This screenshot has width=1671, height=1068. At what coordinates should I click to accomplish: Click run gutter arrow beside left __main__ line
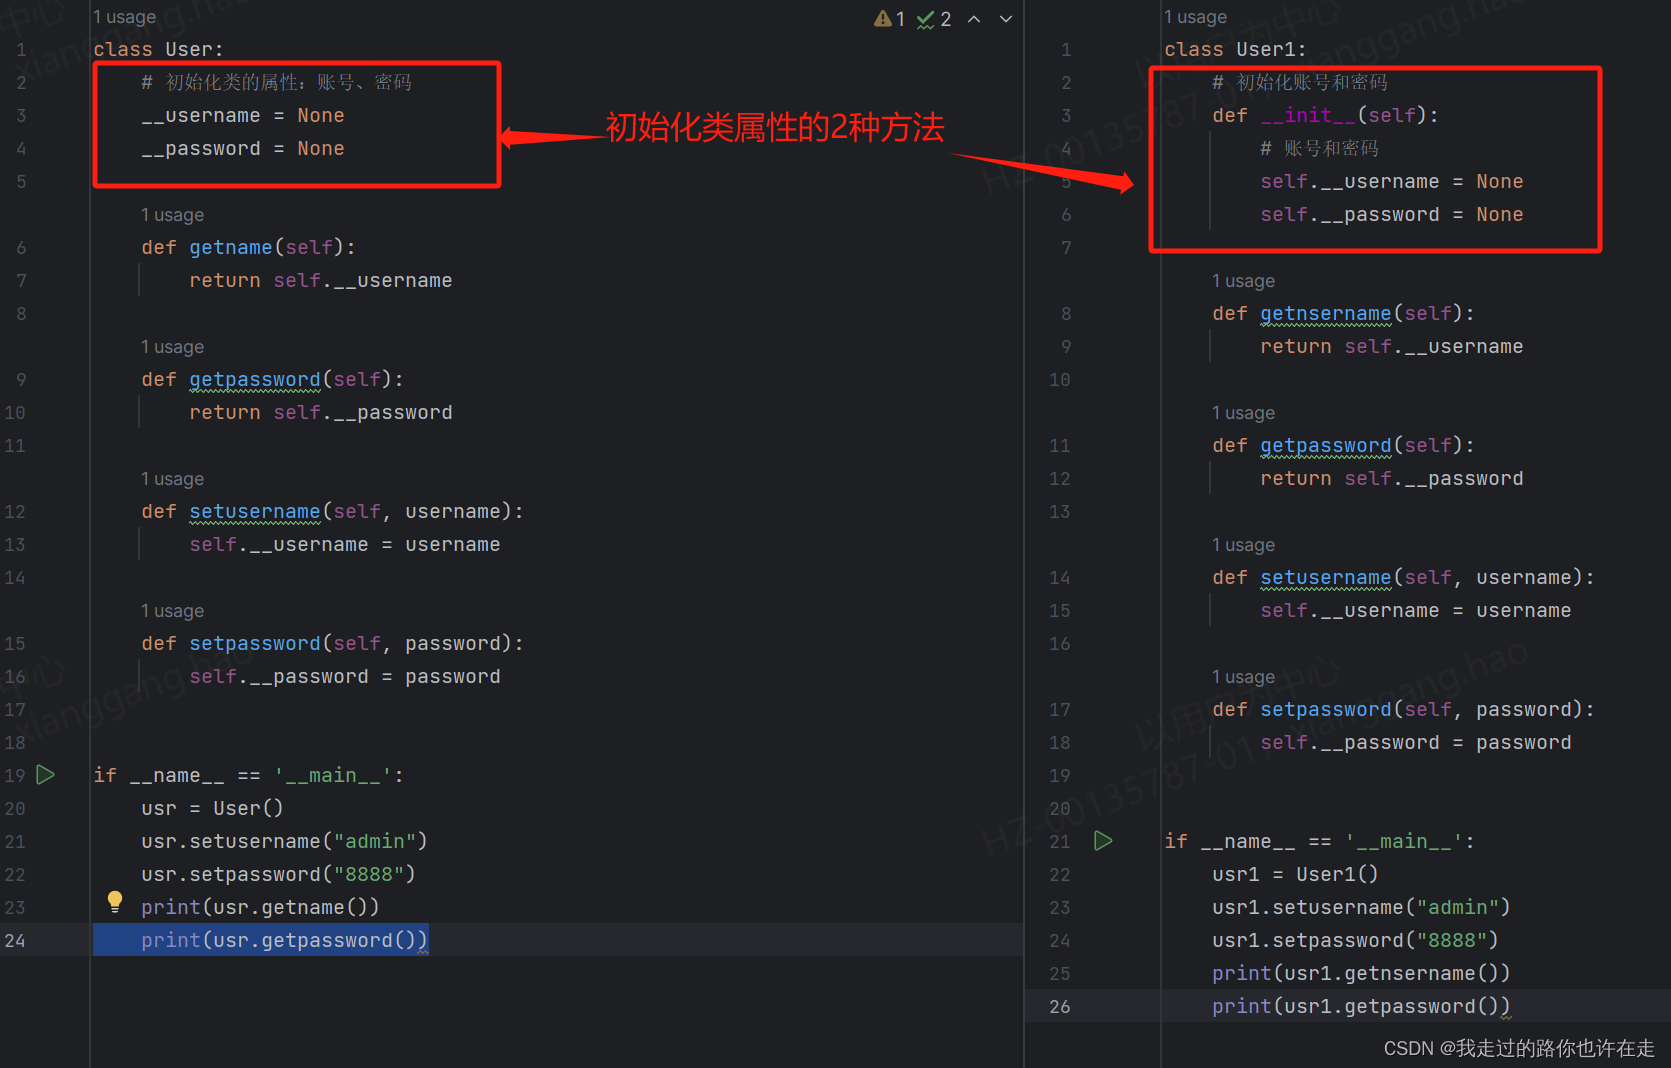tap(45, 774)
